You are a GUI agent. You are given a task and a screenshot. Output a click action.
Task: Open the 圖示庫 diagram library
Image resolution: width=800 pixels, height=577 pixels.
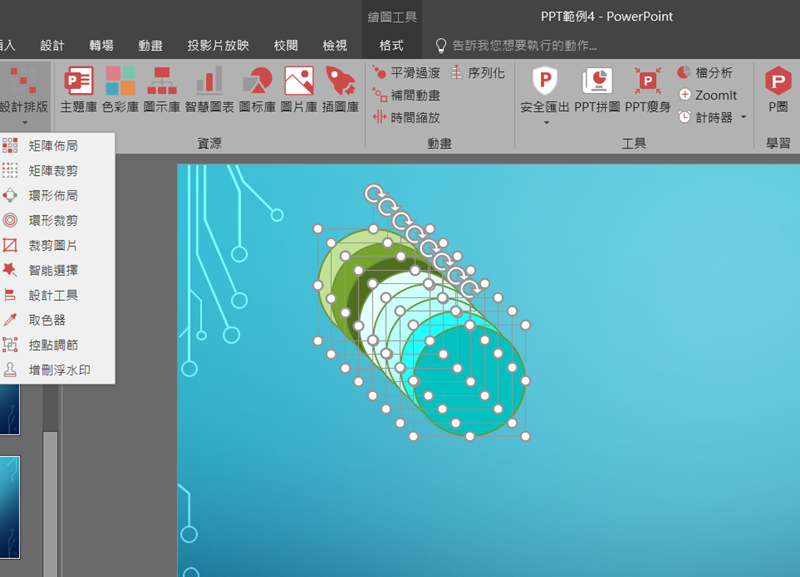tap(161, 89)
